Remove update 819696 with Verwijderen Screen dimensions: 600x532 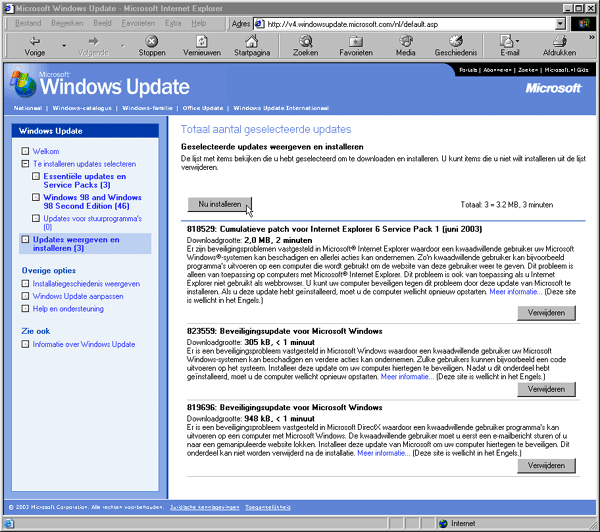(x=546, y=465)
